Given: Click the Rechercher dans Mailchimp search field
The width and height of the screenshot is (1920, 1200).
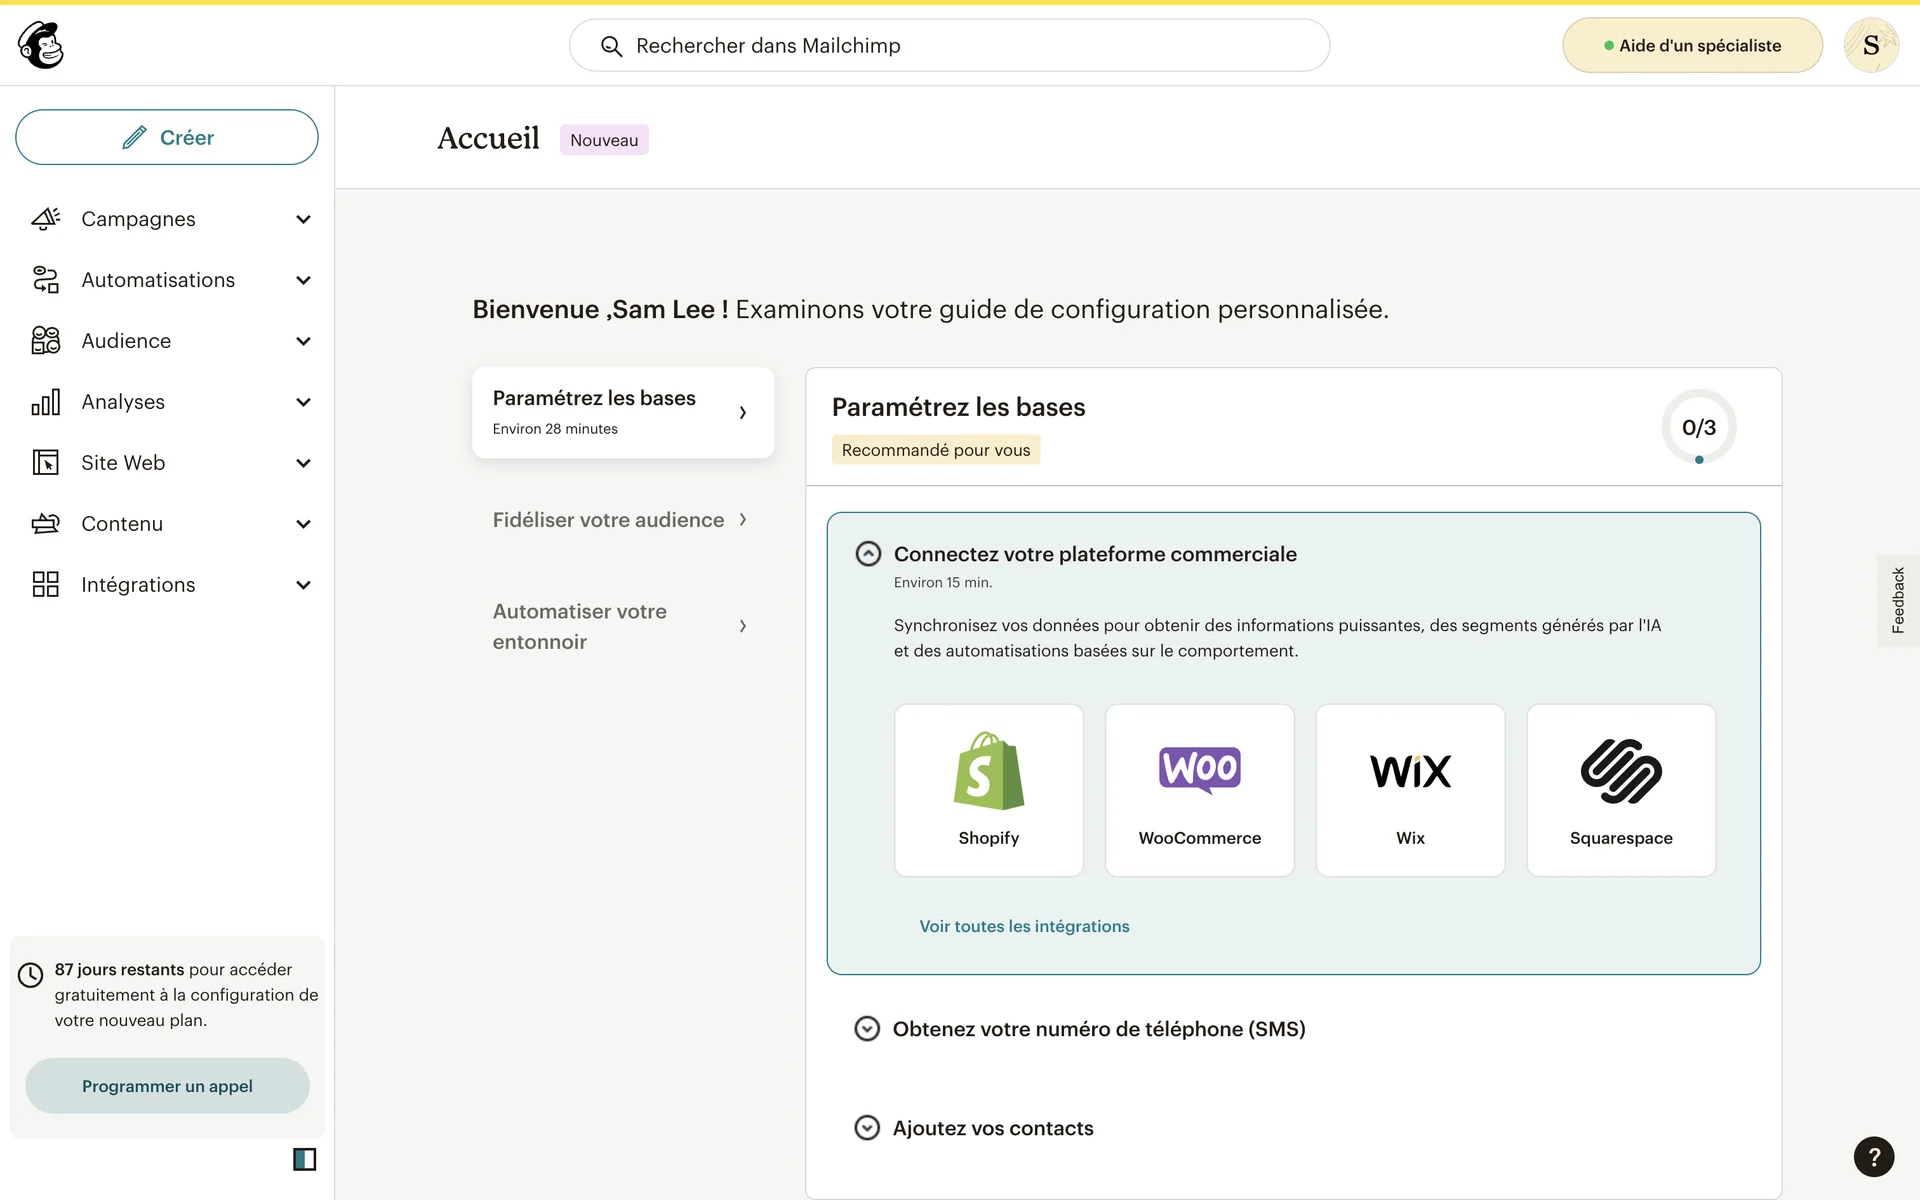Looking at the screenshot, I should [948, 45].
